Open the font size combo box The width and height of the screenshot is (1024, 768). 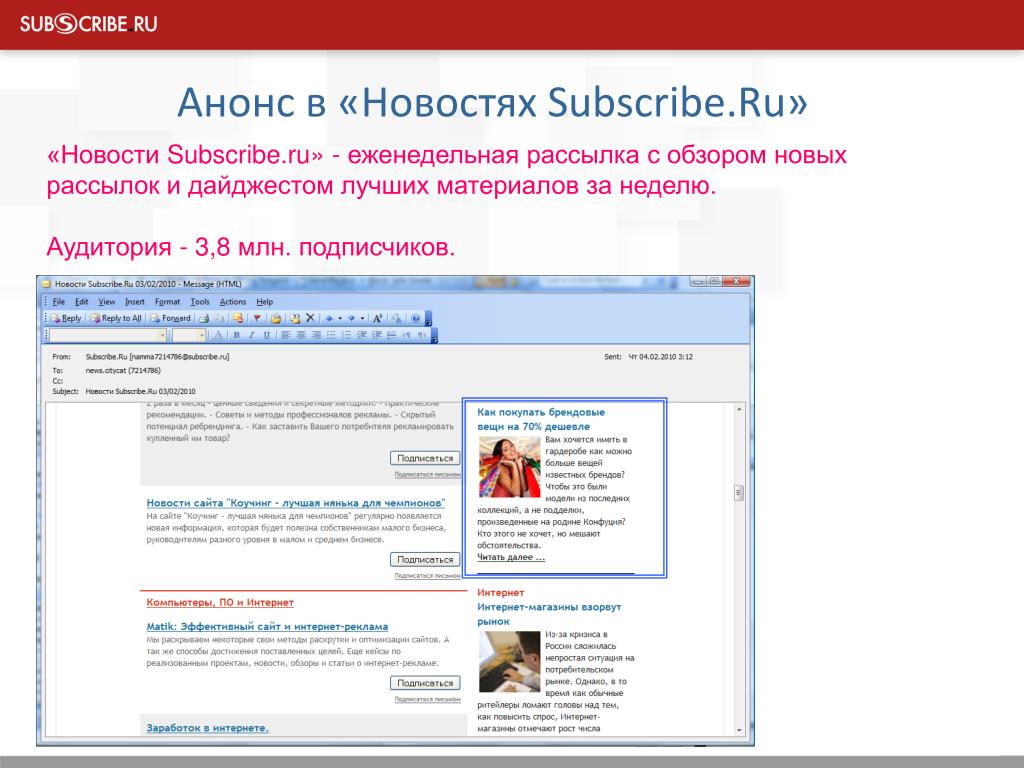click(x=189, y=335)
